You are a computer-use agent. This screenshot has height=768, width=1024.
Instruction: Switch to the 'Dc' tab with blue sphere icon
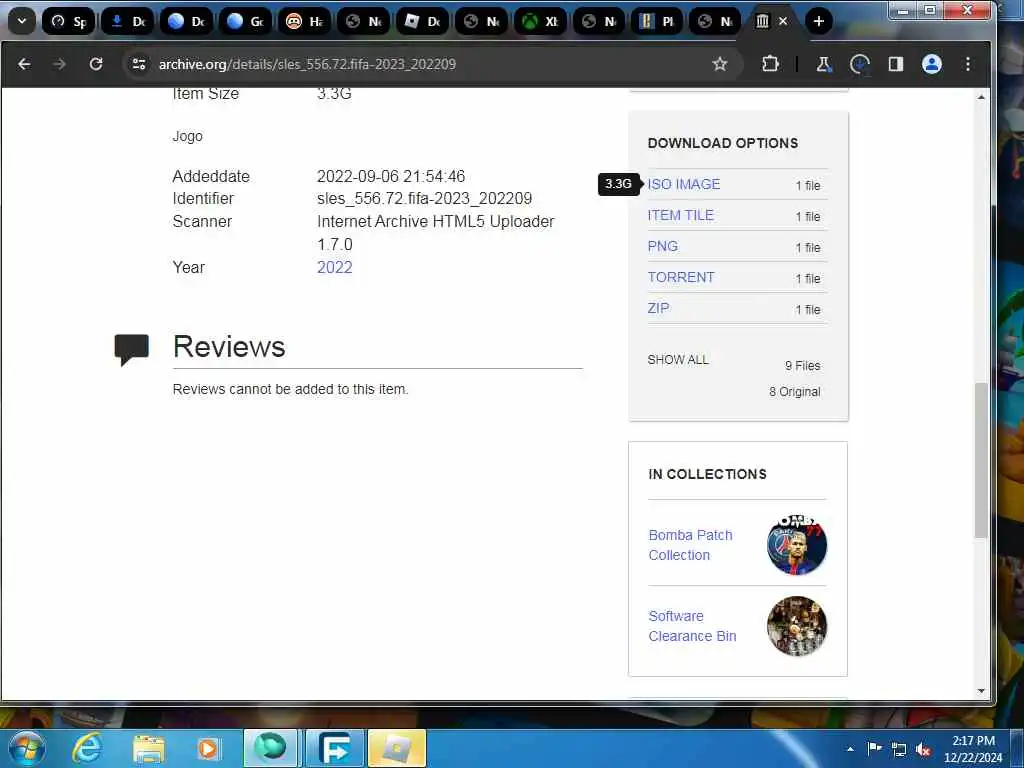click(x=187, y=22)
